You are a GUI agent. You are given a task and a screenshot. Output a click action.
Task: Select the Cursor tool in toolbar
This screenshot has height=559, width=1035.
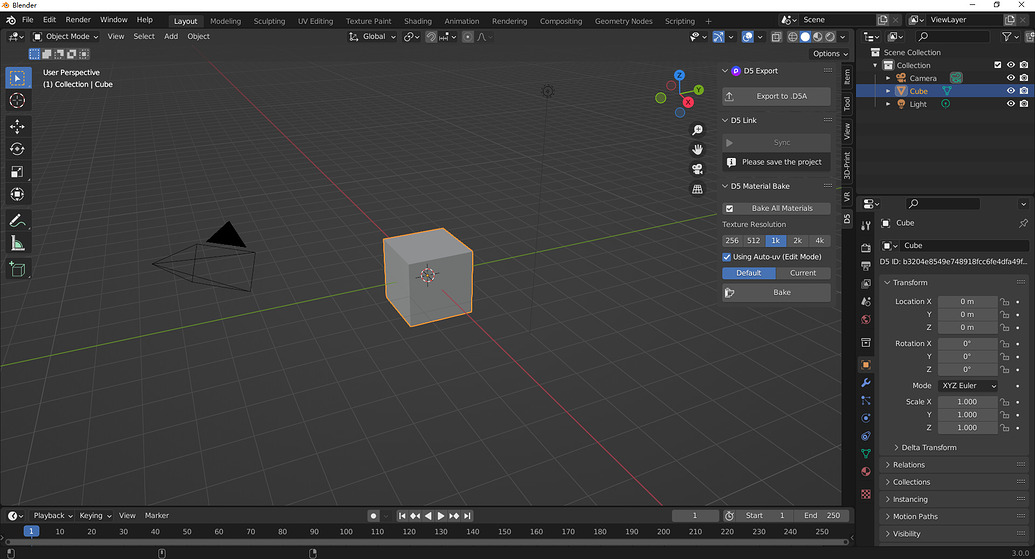click(x=17, y=100)
